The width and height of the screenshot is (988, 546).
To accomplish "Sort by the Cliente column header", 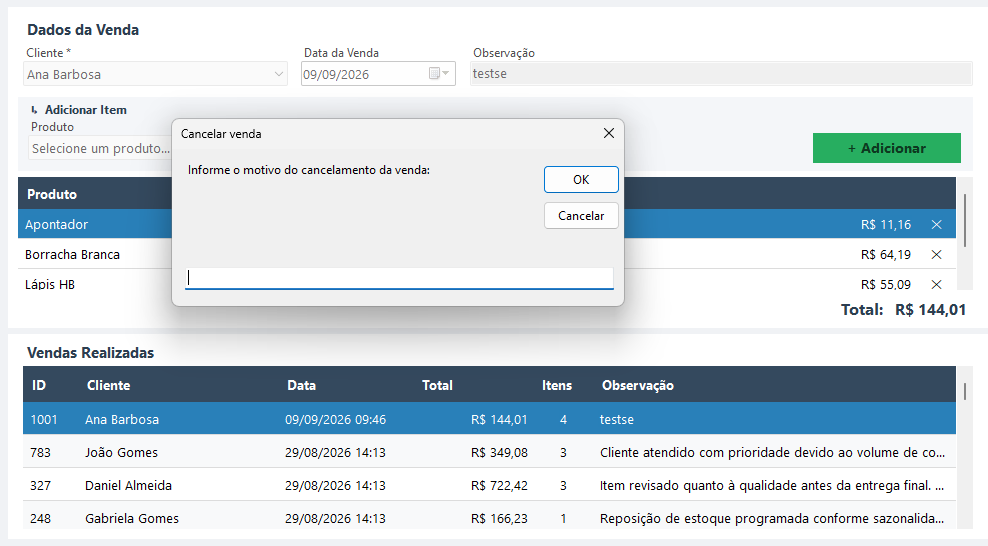I will (x=108, y=385).
